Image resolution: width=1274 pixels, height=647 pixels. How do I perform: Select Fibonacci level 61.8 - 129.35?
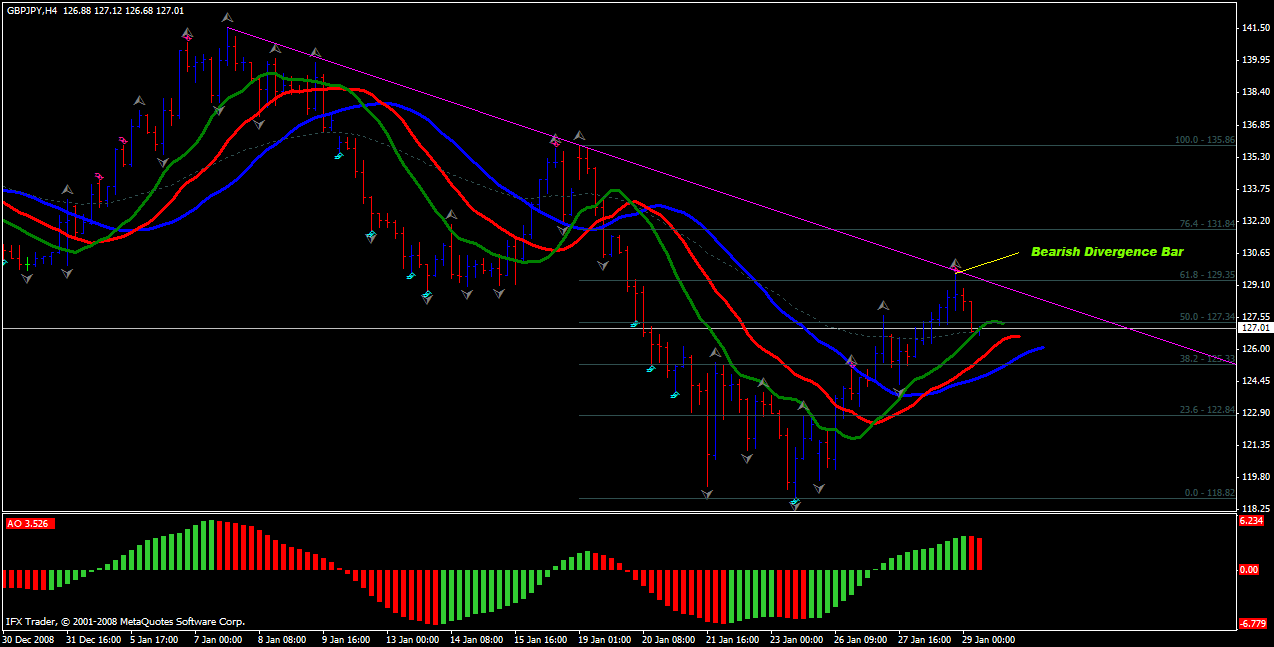(1207, 274)
